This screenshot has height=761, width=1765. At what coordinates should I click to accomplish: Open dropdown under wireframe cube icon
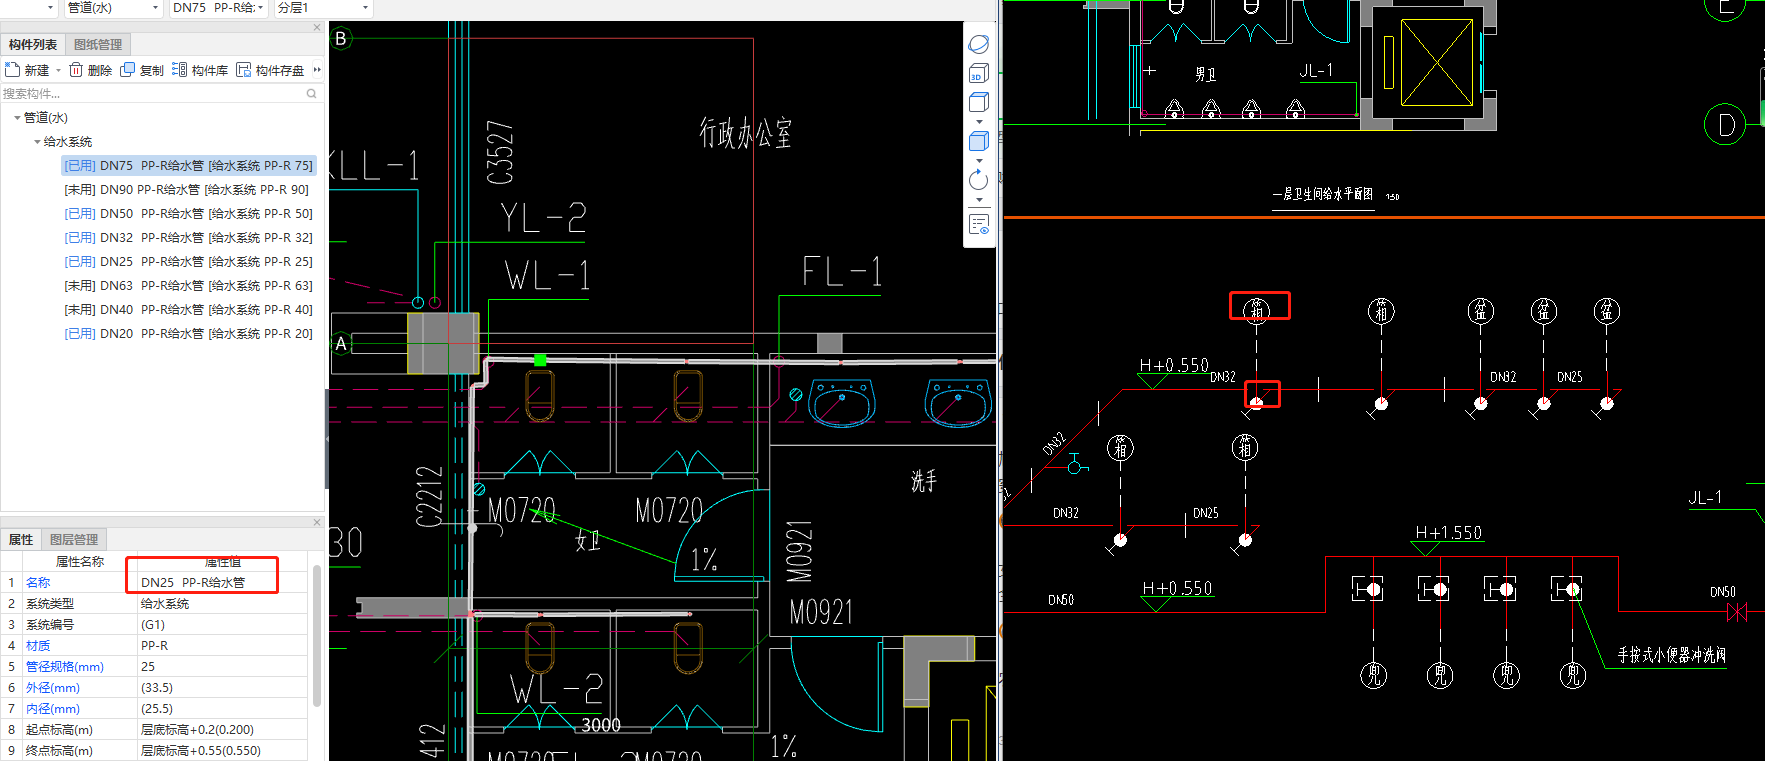point(979,122)
